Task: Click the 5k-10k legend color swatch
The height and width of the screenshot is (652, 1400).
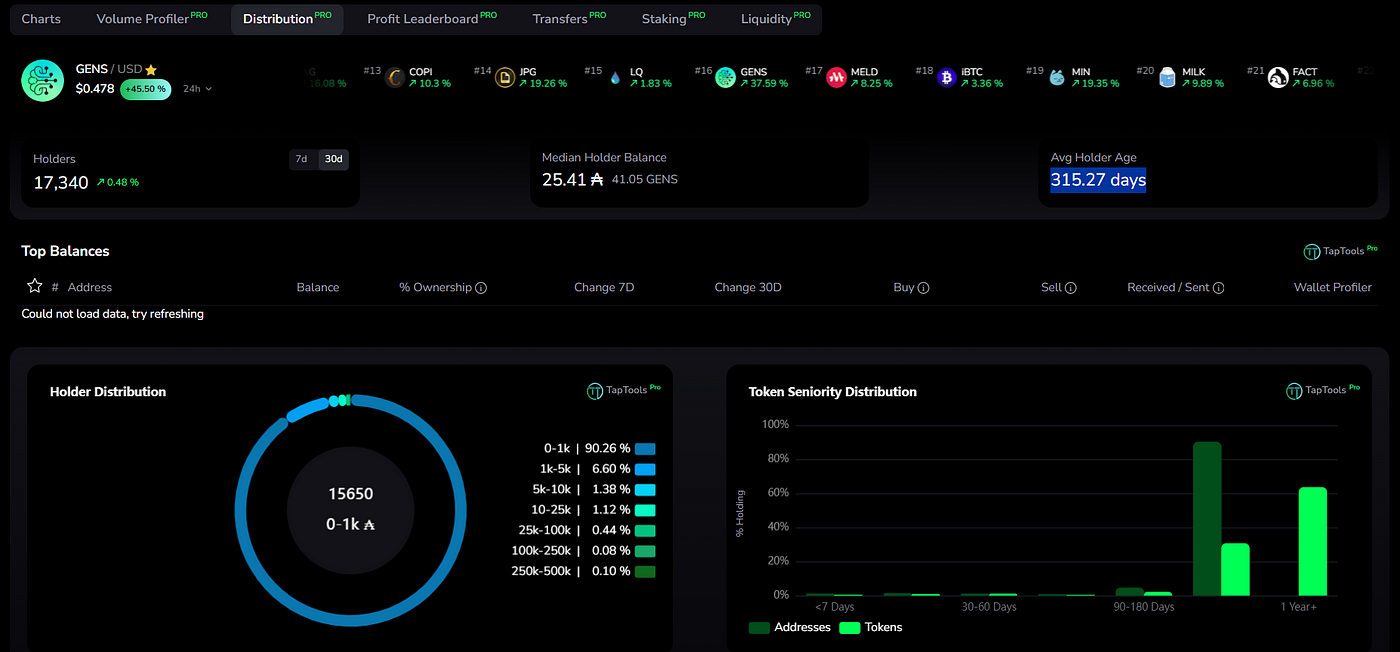Action: coord(645,490)
